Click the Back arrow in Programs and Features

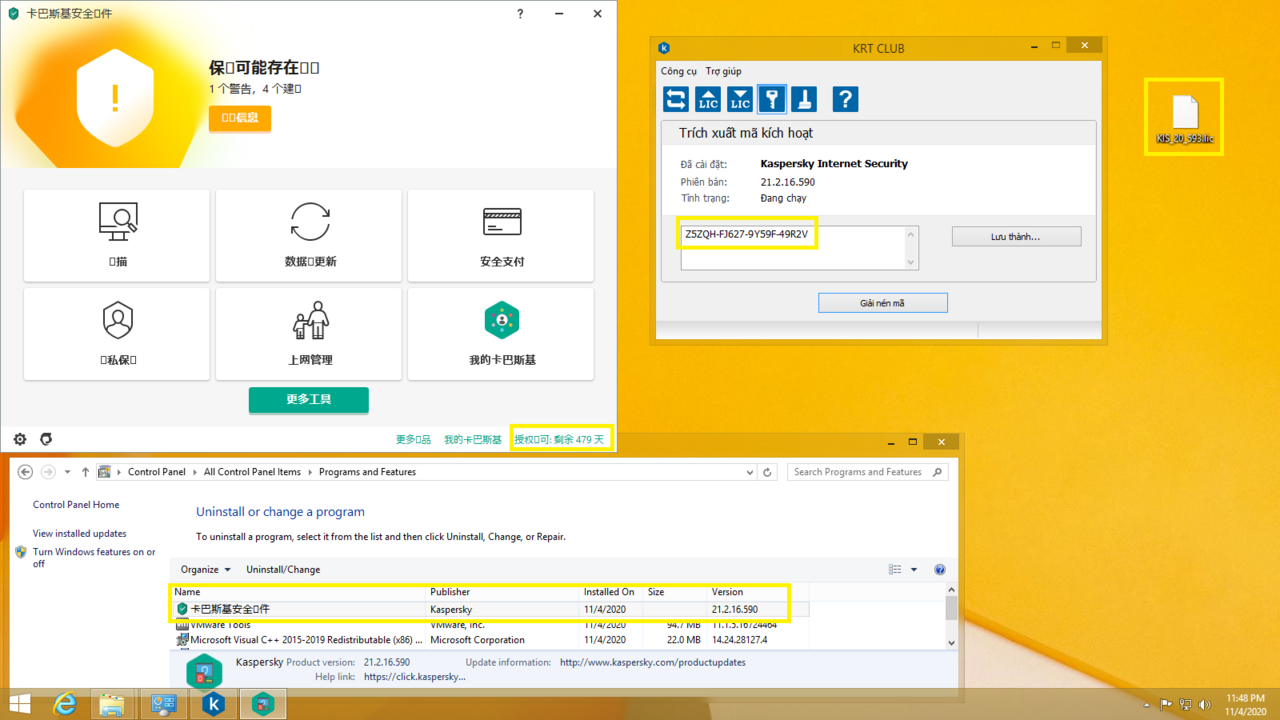25,472
